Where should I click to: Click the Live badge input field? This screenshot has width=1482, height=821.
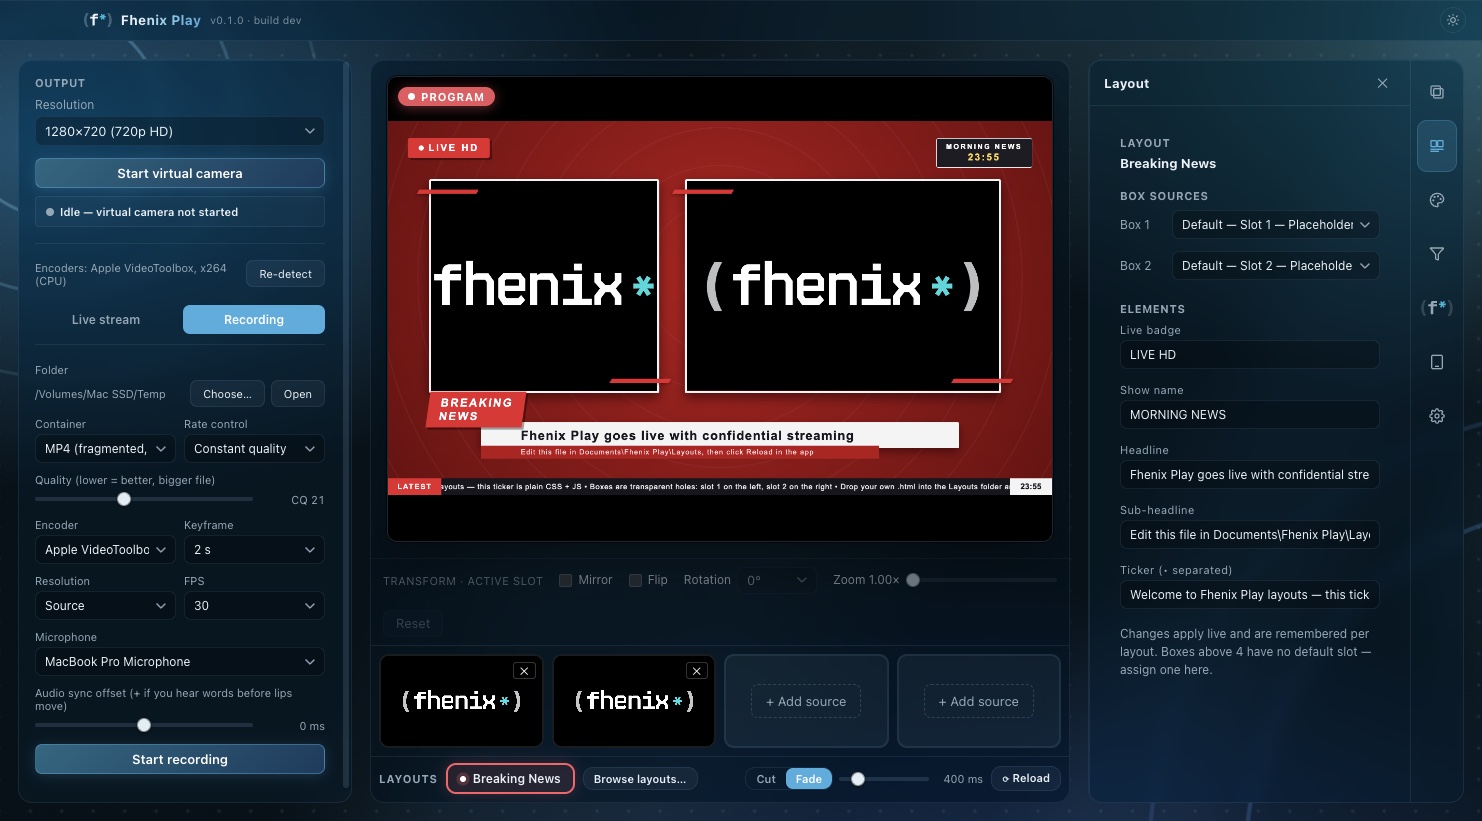1249,355
